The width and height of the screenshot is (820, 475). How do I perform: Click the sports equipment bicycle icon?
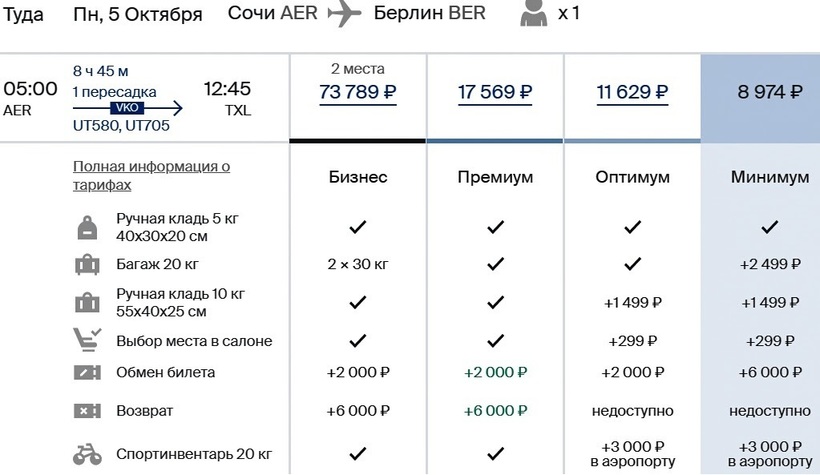click(87, 453)
